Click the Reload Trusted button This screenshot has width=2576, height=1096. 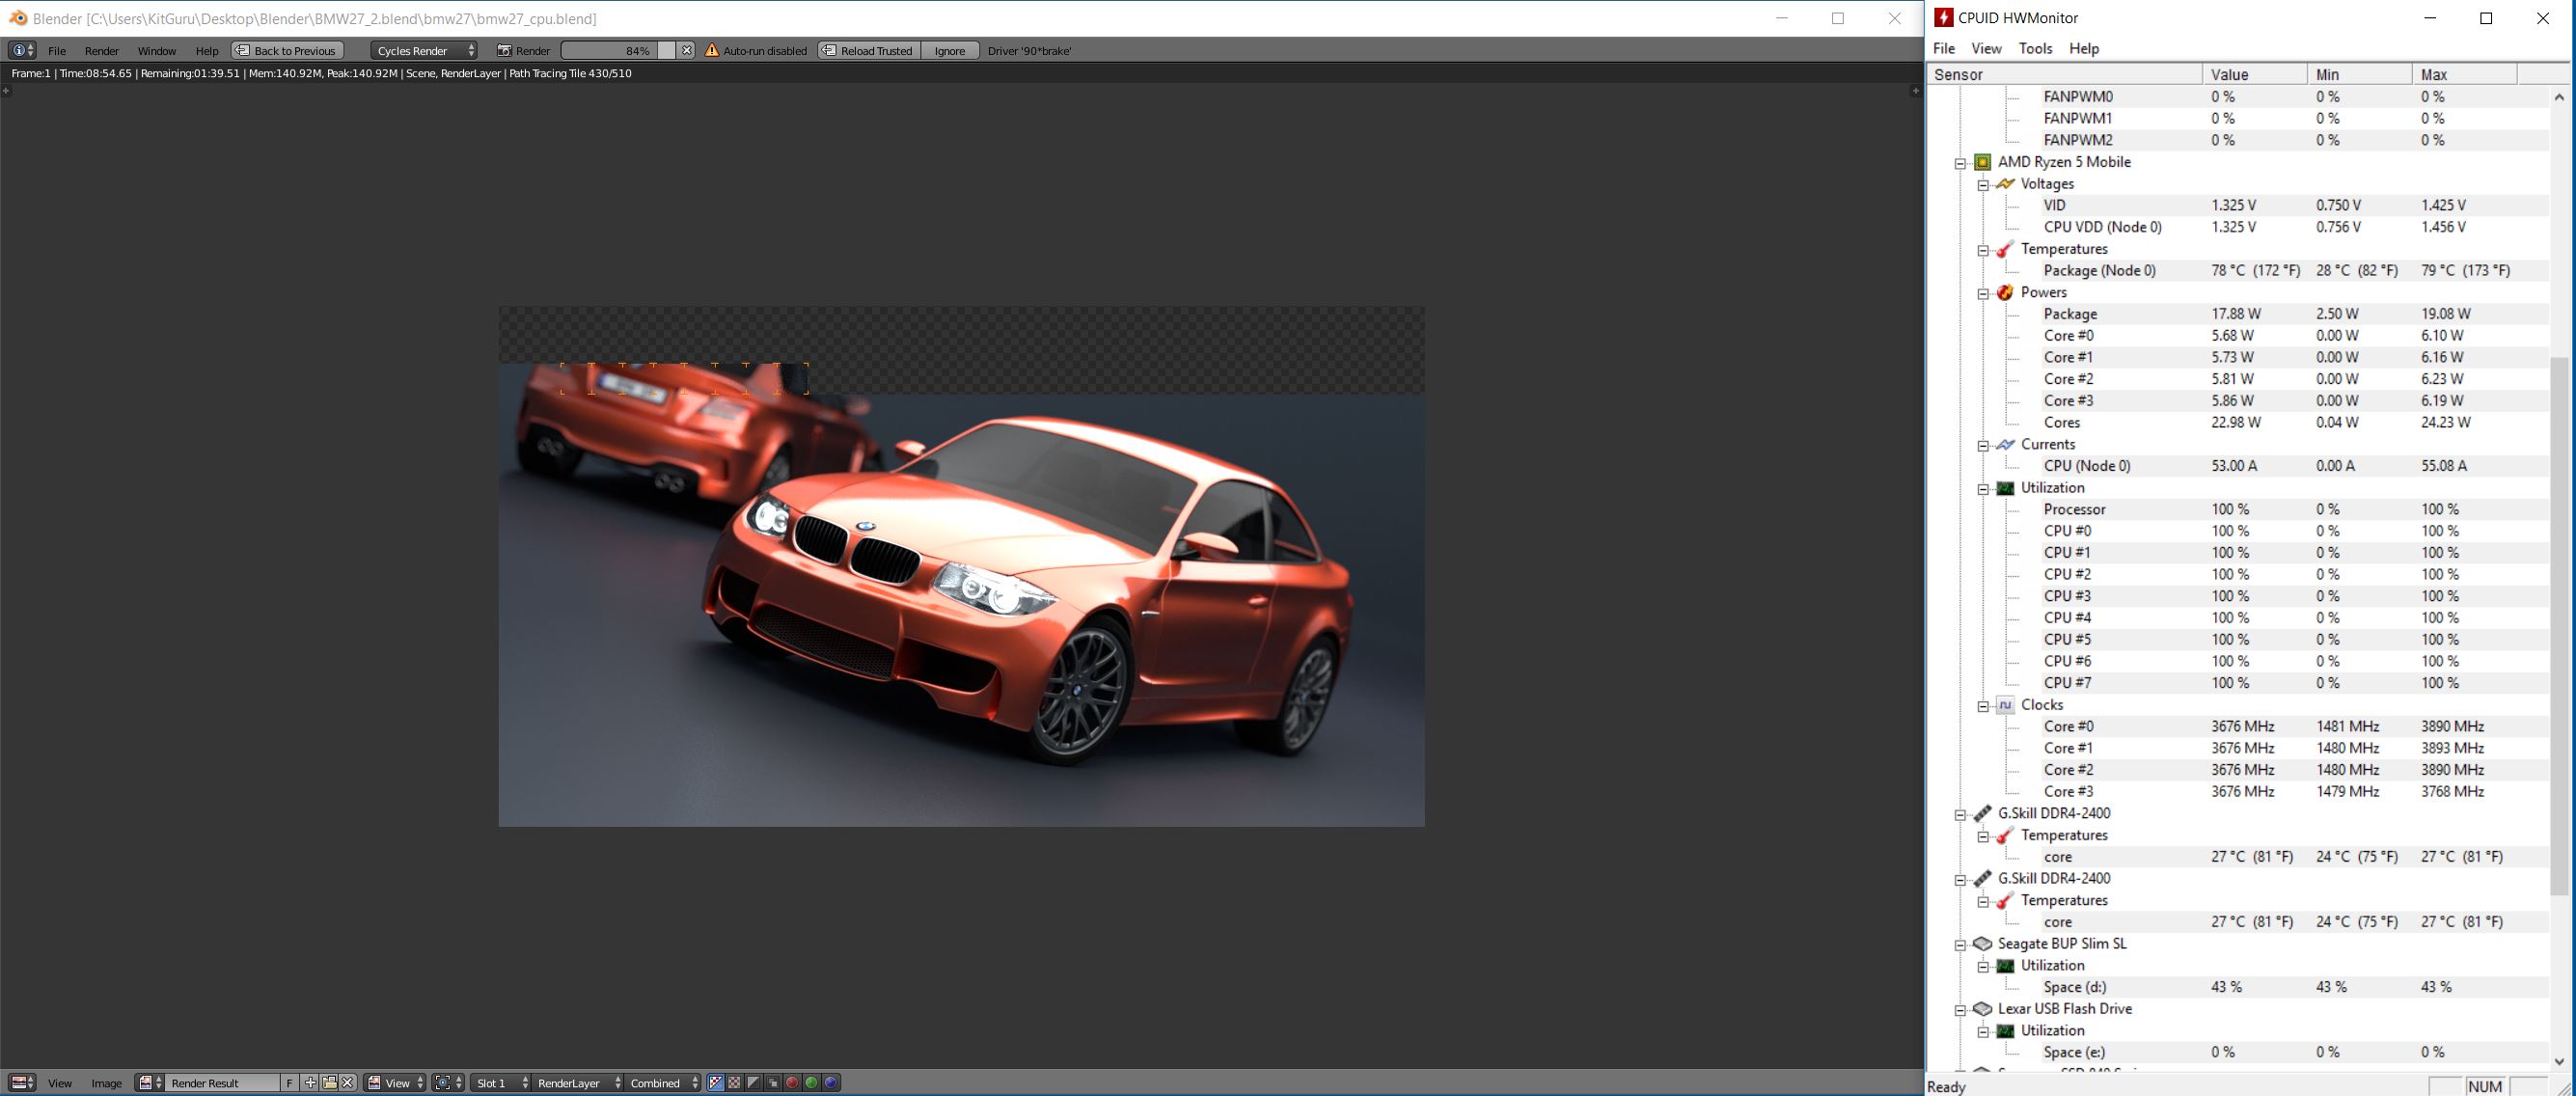click(x=867, y=50)
